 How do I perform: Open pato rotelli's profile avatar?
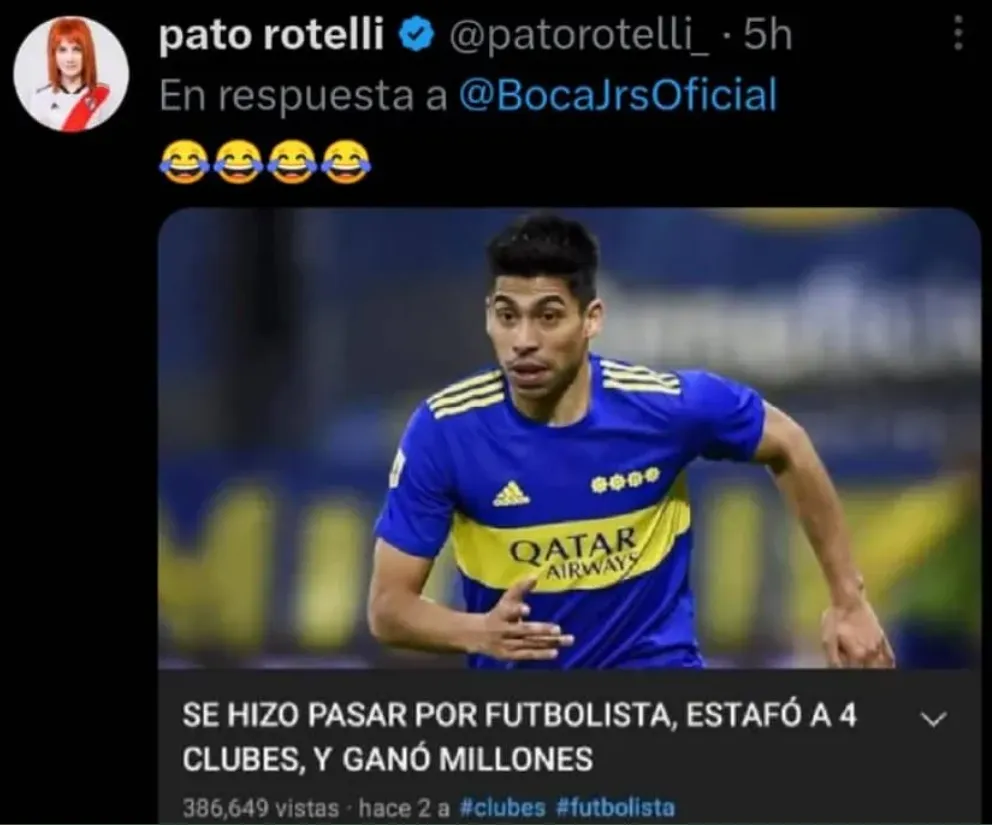pos(71,74)
